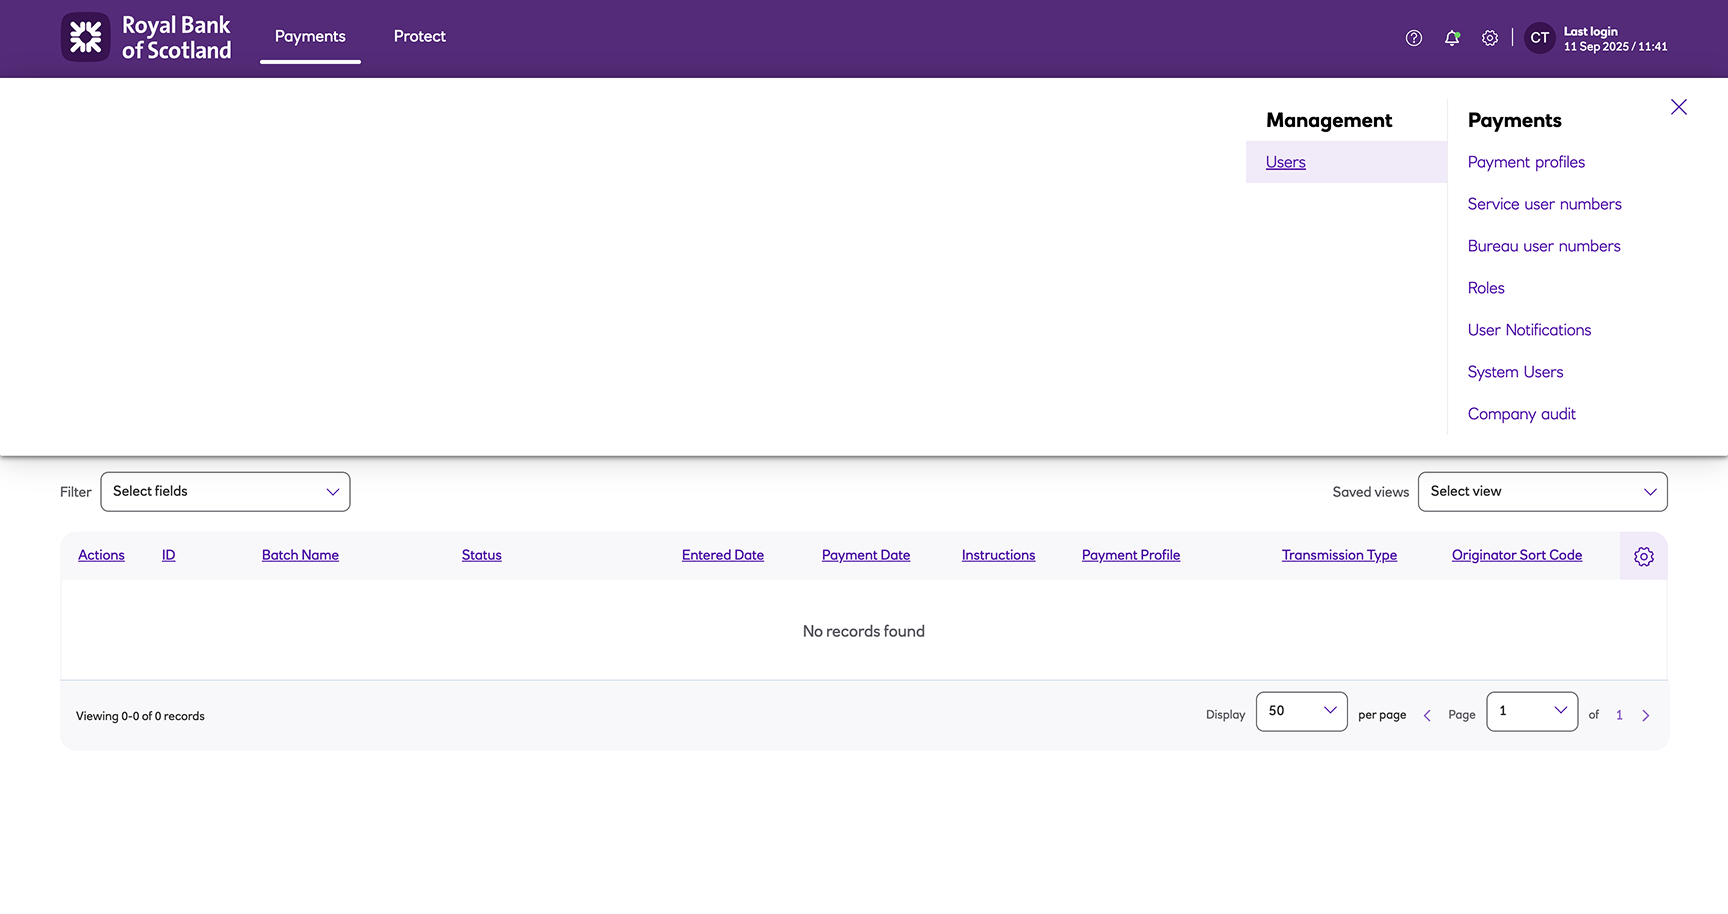The image size is (1728, 914).
Task: Close the settings menu panel
Action: coord(1679,107)
